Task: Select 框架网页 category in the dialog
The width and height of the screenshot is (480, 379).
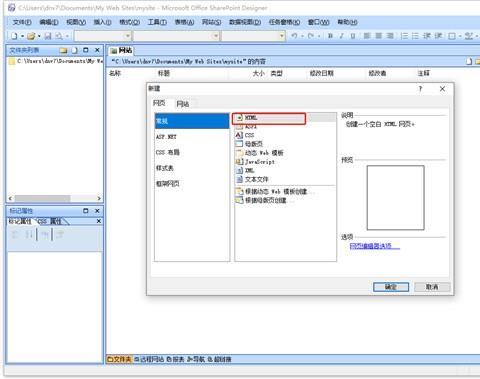Action: 192,184
